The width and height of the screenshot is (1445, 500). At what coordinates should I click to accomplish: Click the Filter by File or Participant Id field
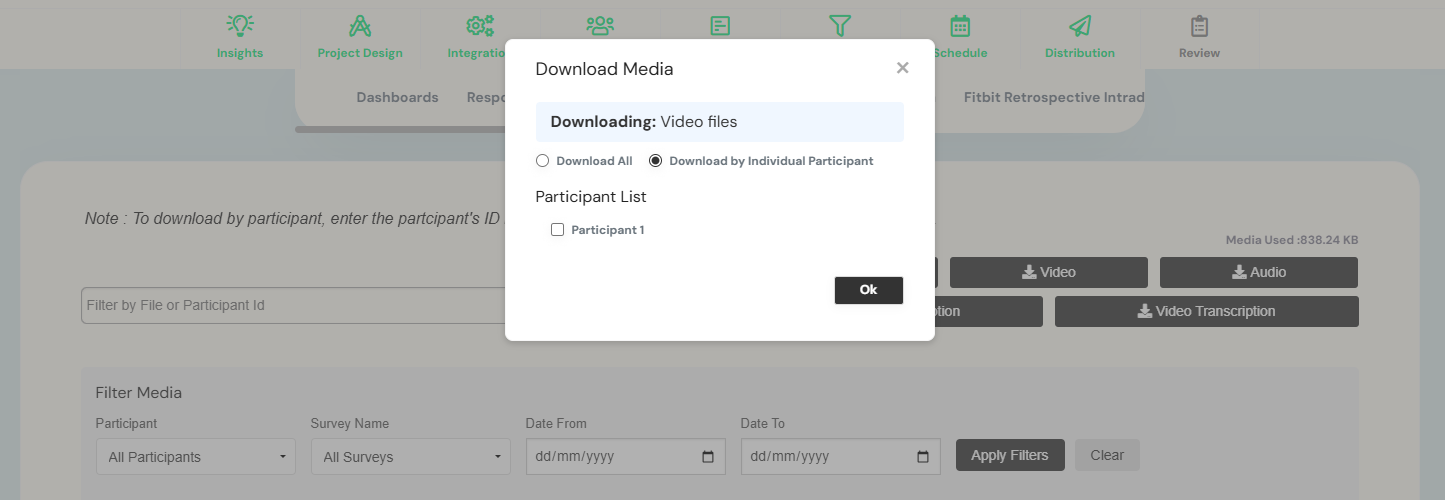click(x=293, y=305)
